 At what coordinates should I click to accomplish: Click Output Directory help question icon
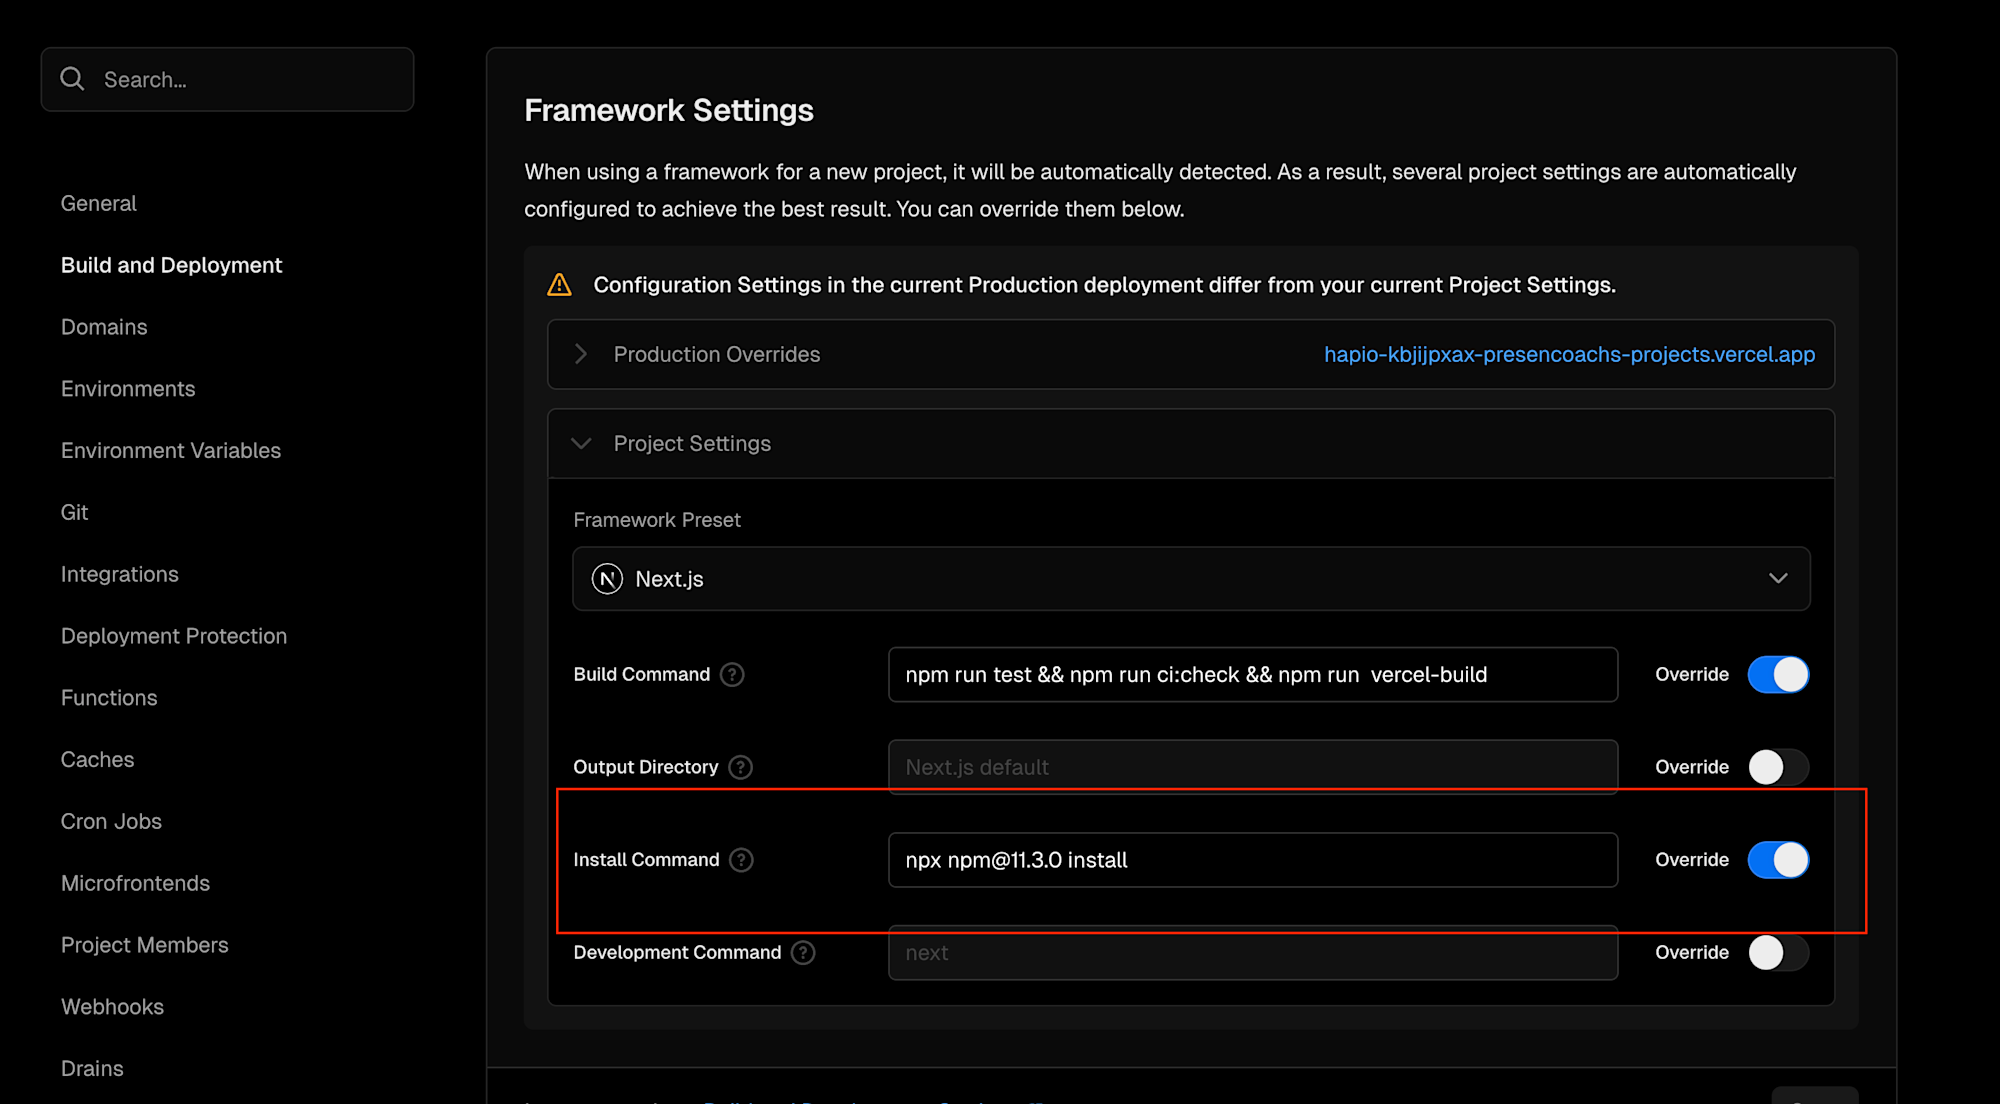pyautogui.click(x=740, y=767)
